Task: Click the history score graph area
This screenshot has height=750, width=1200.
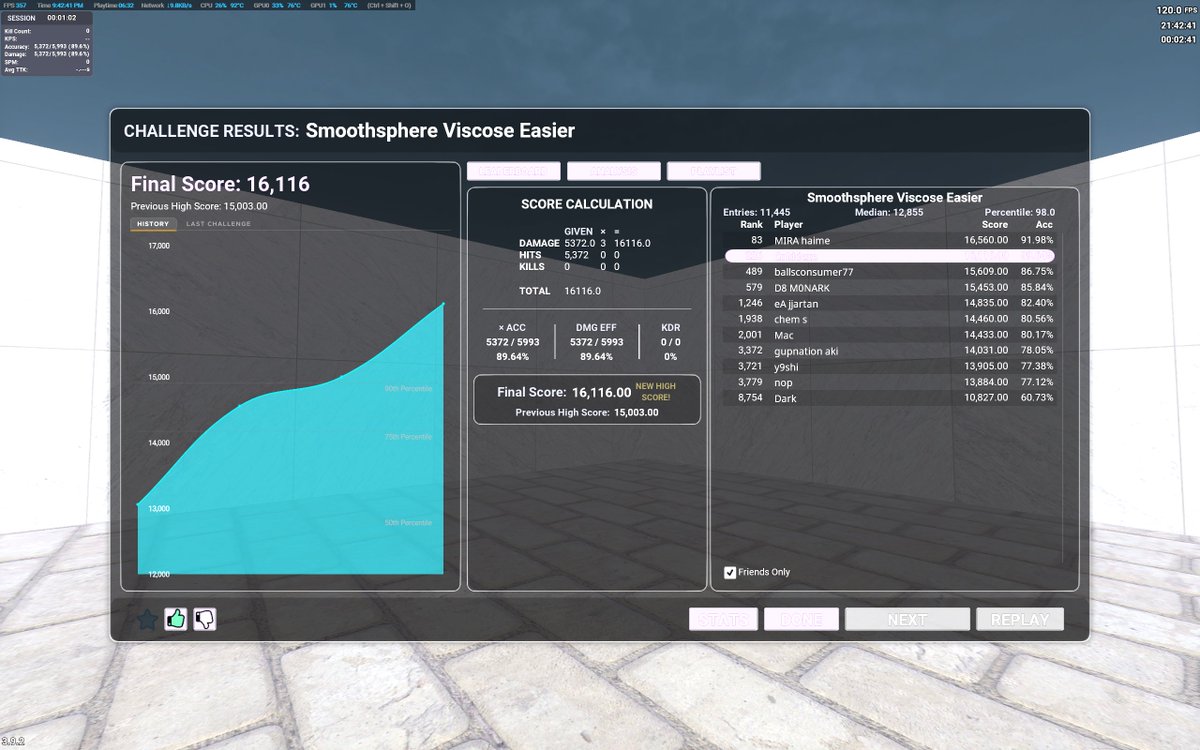Action: coord(290,440)
